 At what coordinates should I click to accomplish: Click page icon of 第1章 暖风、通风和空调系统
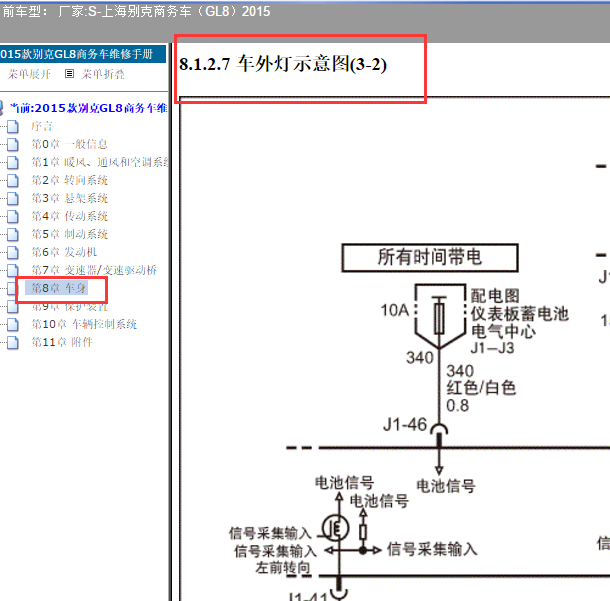pyautogui.click(x=13, y=162)
